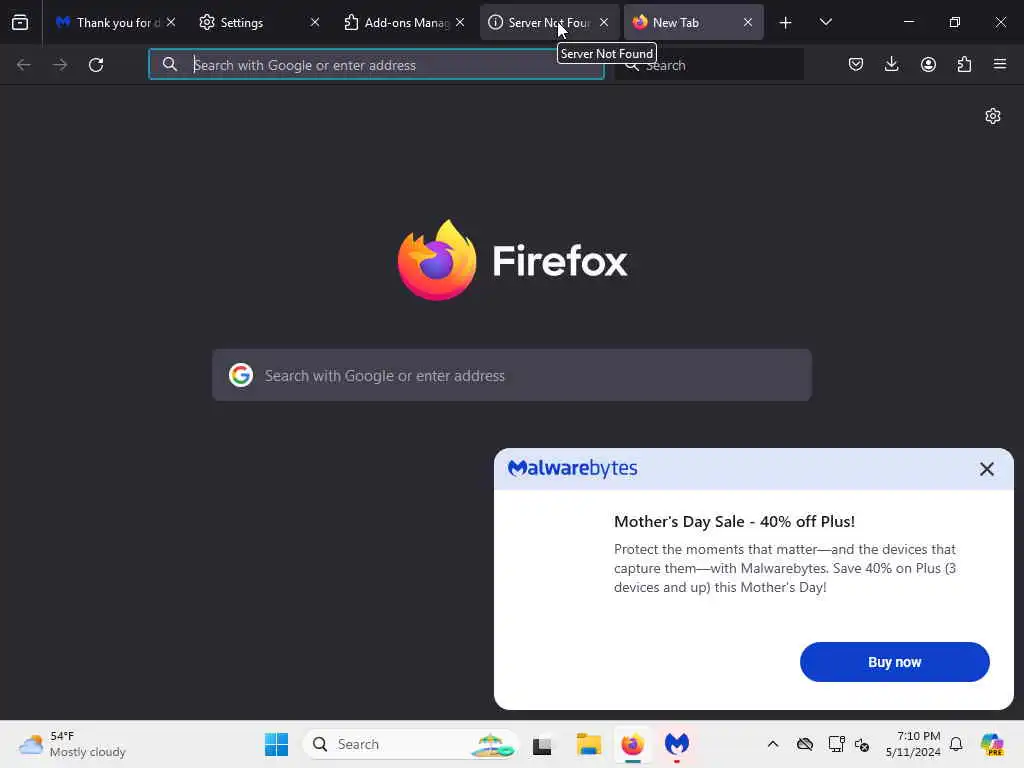
Task: Go back one page
Action: [x=24, y=65]
